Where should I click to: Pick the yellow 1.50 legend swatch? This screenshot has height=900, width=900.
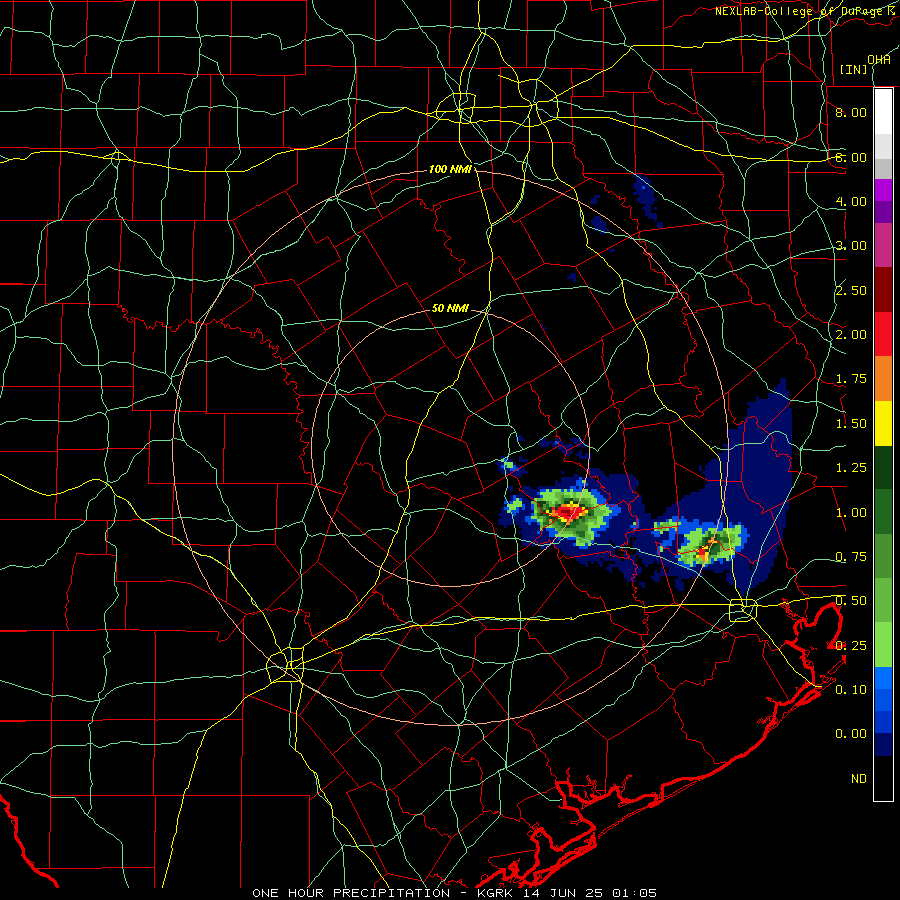(883, 423)
